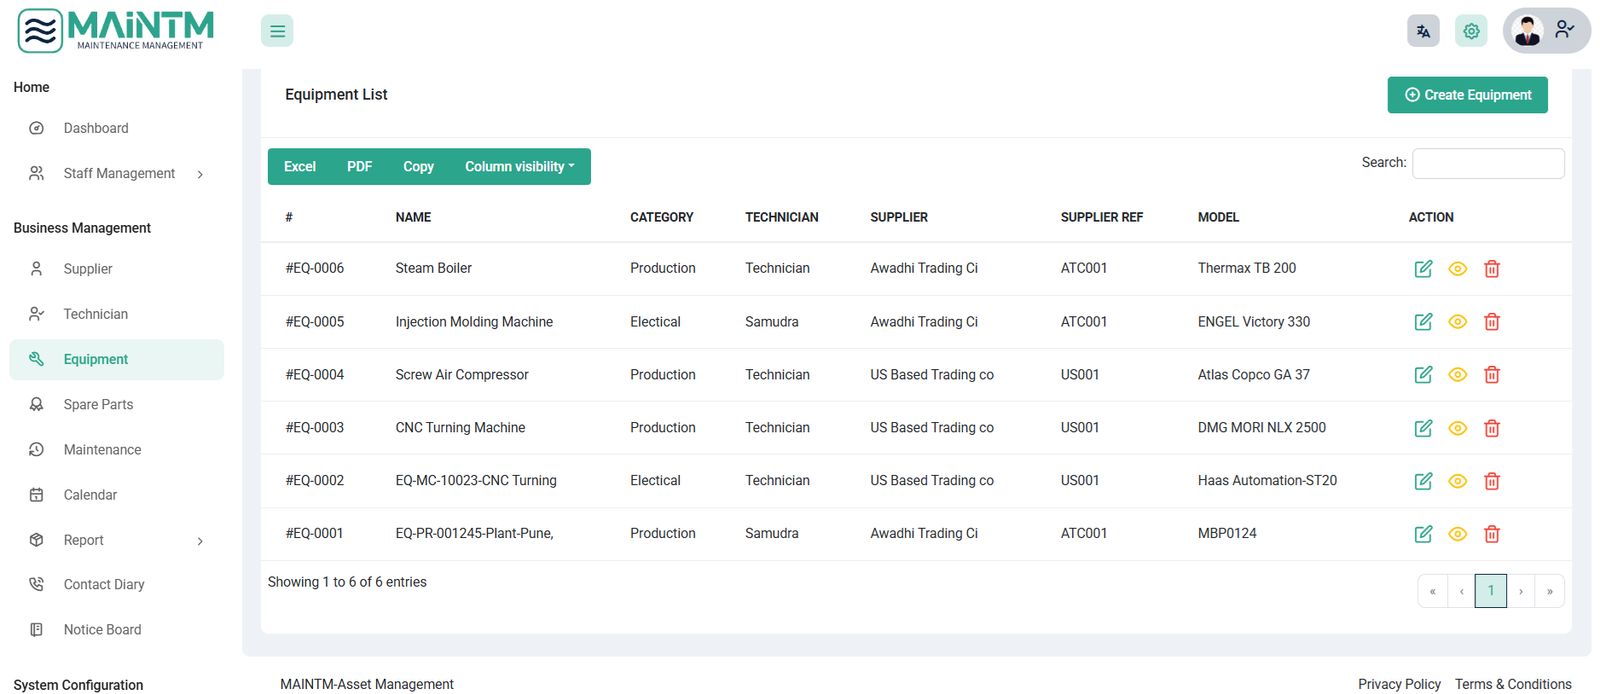Export the table using the Excel button

[299, 167]
